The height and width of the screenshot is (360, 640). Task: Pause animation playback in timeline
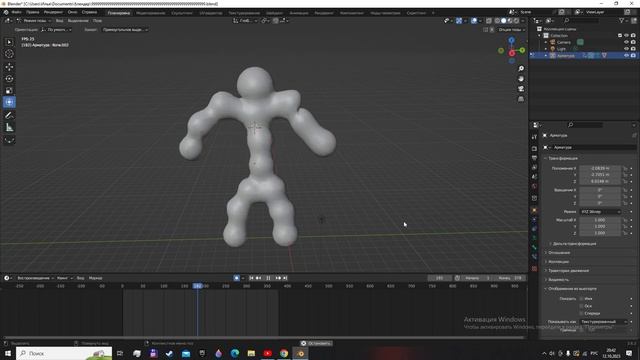pos(268,278)
